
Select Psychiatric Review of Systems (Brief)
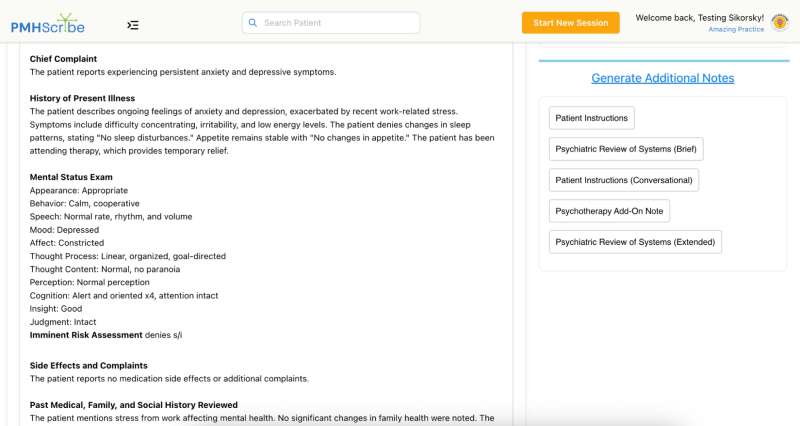(626, 149)
